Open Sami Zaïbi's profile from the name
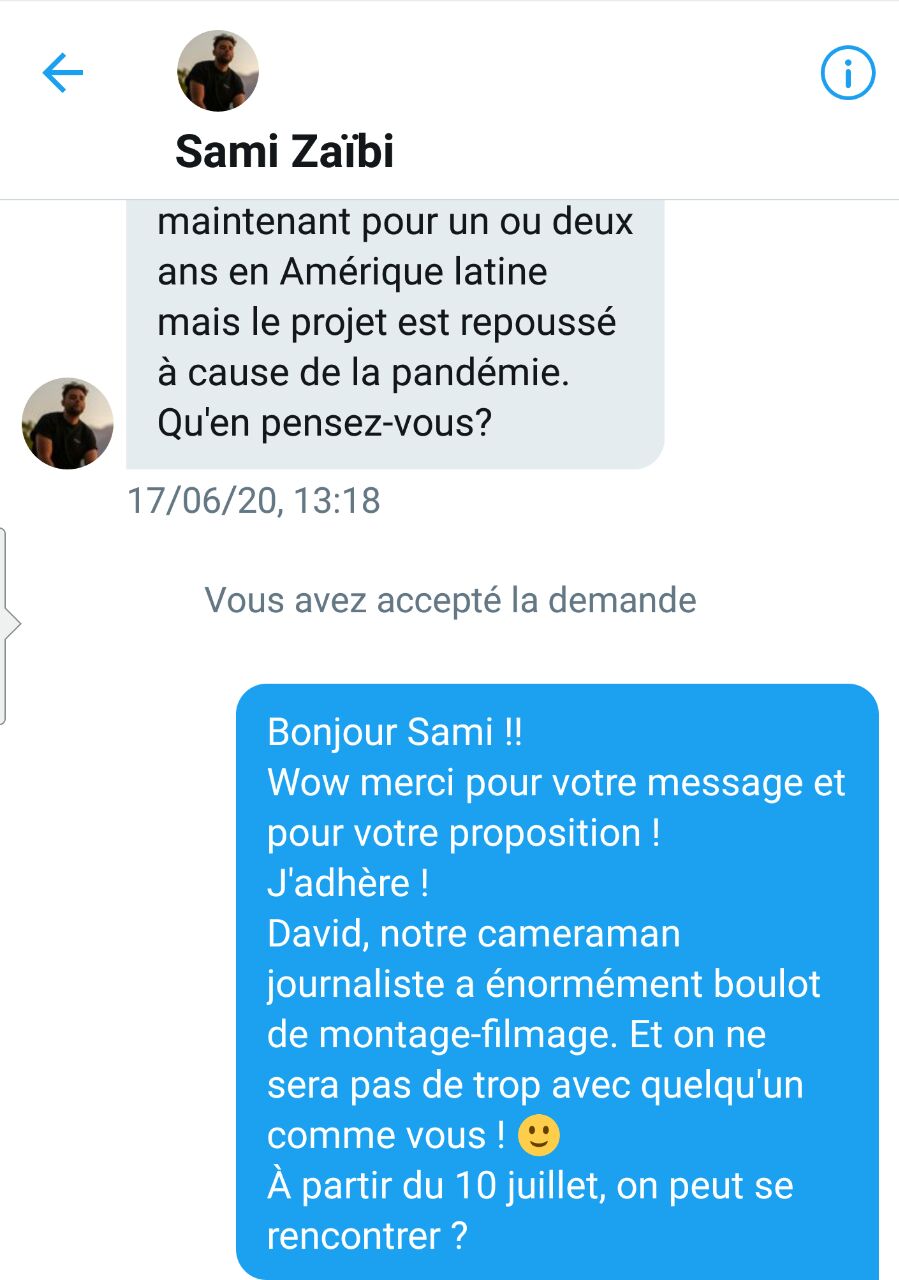This screenshot has width=899, height=1280. pos(284,151)
